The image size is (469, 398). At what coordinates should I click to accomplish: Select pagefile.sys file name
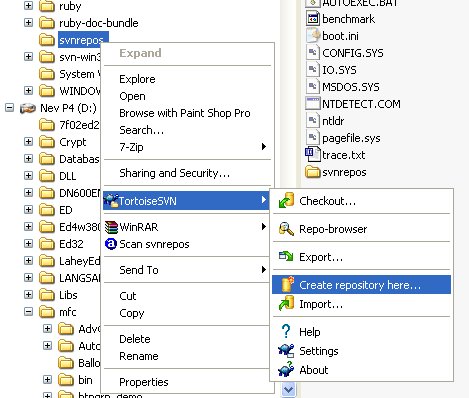click(351, 138)
